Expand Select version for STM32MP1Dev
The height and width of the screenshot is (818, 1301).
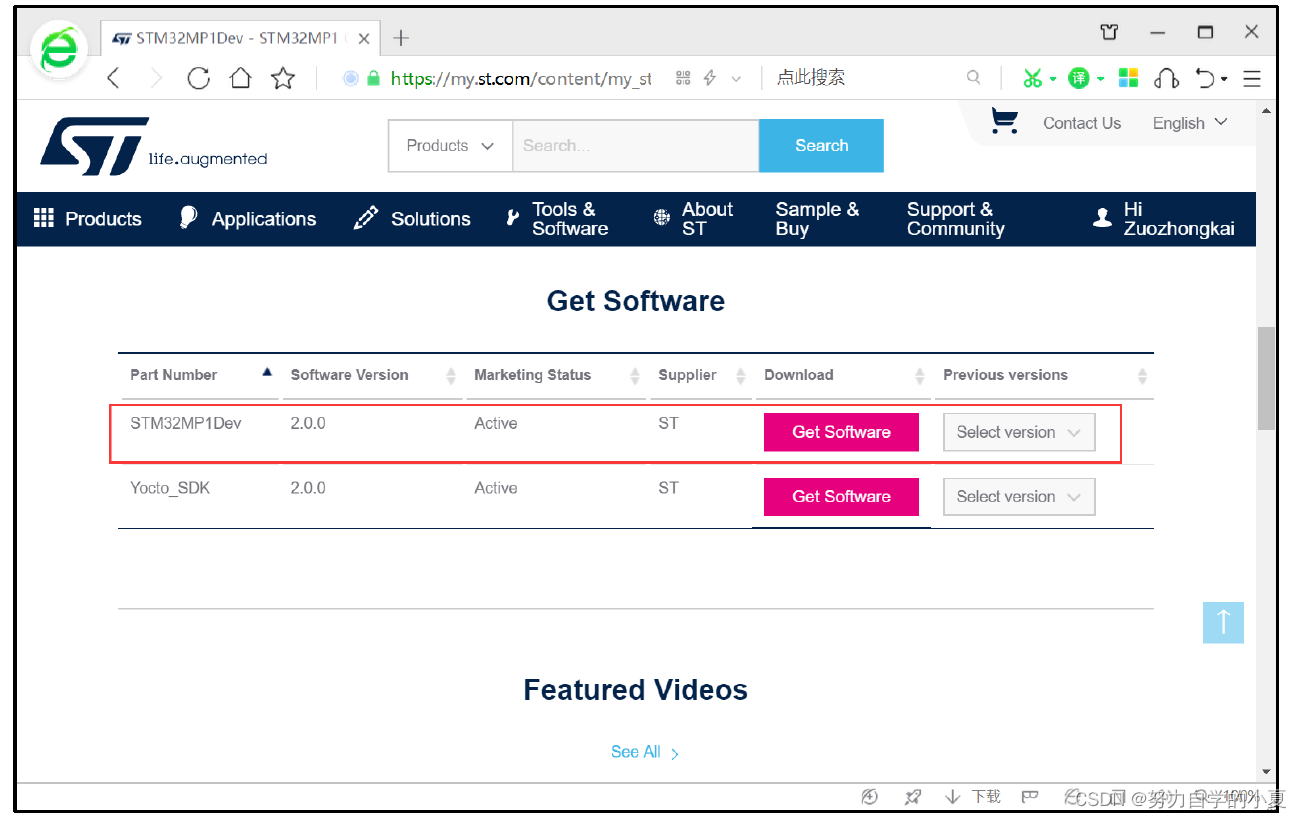pos(1019,432)
